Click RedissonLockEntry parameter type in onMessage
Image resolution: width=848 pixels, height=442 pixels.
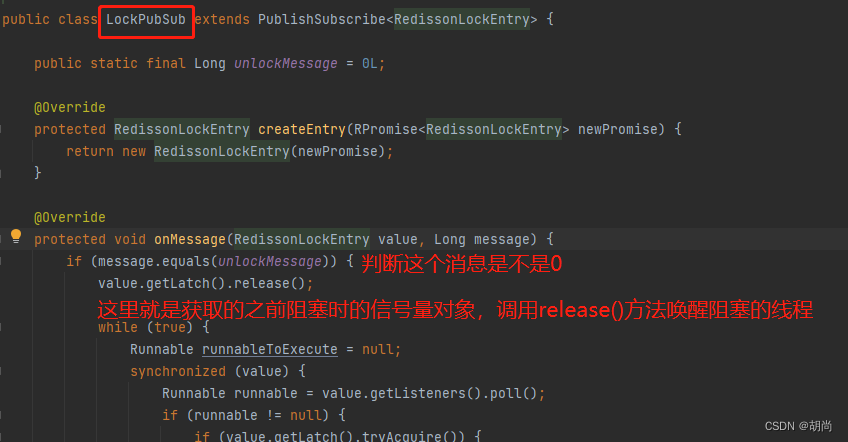pyautogui.click(x=302, y=239)
